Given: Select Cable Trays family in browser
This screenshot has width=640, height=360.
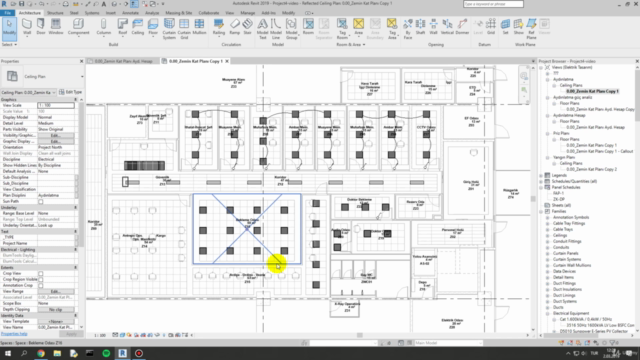Looking at the screenshot, I should point(562,229).
